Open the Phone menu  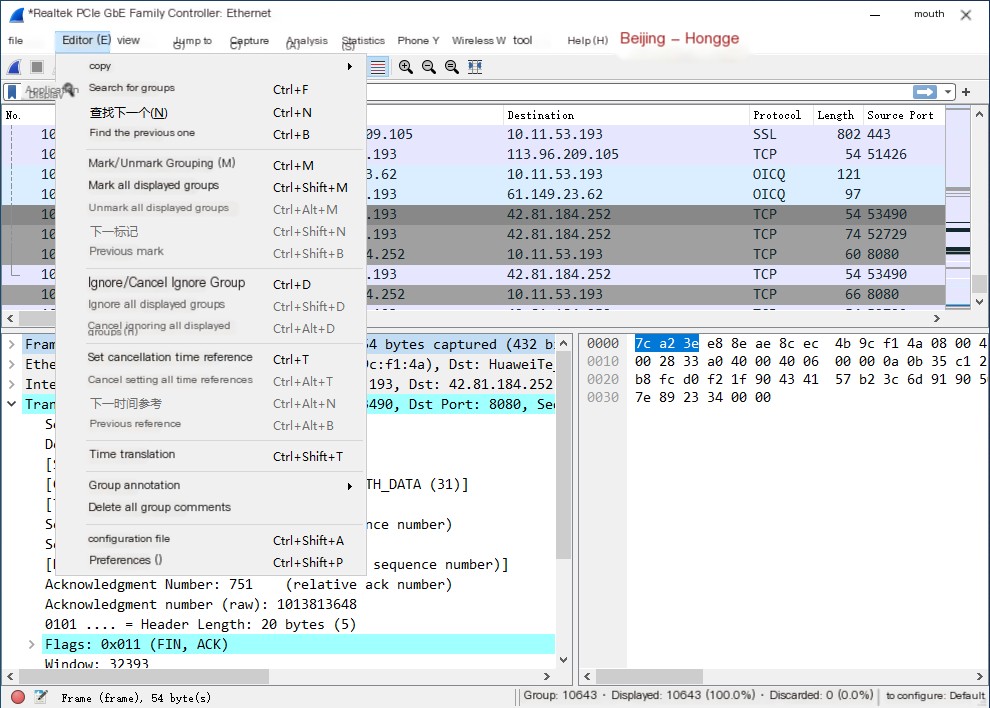(x=418, y=40)
